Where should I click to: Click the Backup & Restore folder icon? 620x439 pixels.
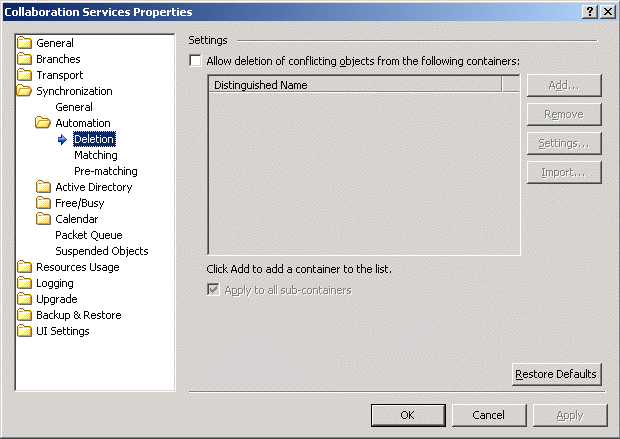(24, 315)
